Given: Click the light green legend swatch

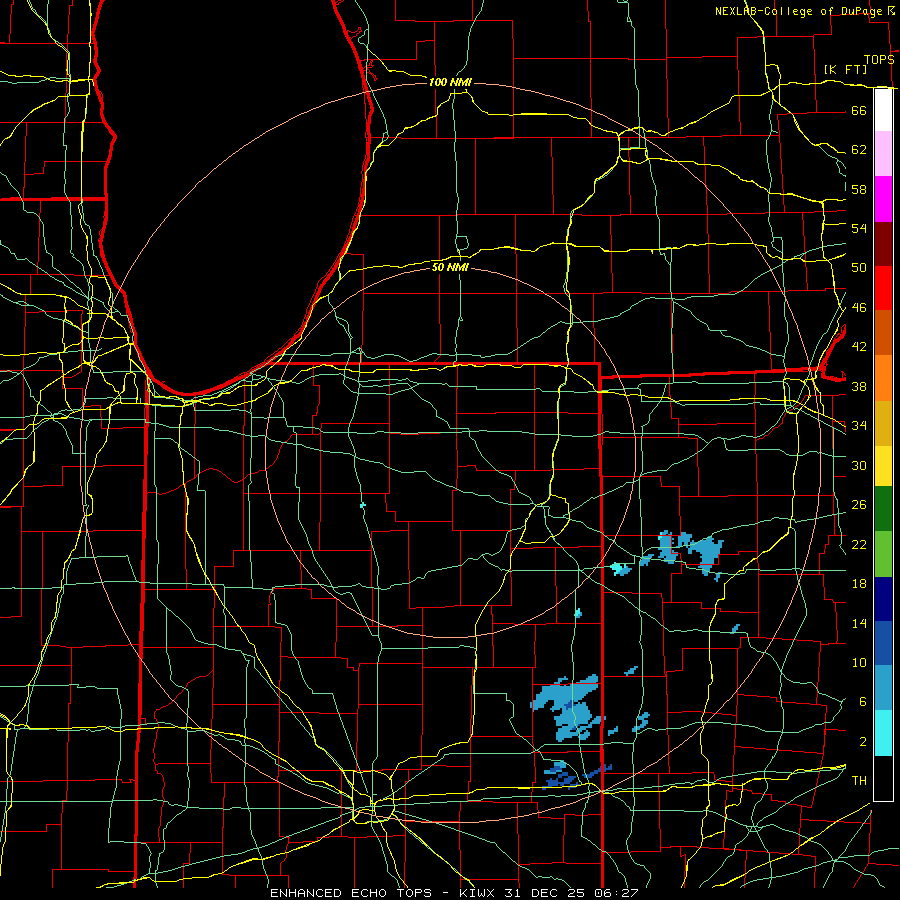Looking at the screenshot, I should (883, 554).
